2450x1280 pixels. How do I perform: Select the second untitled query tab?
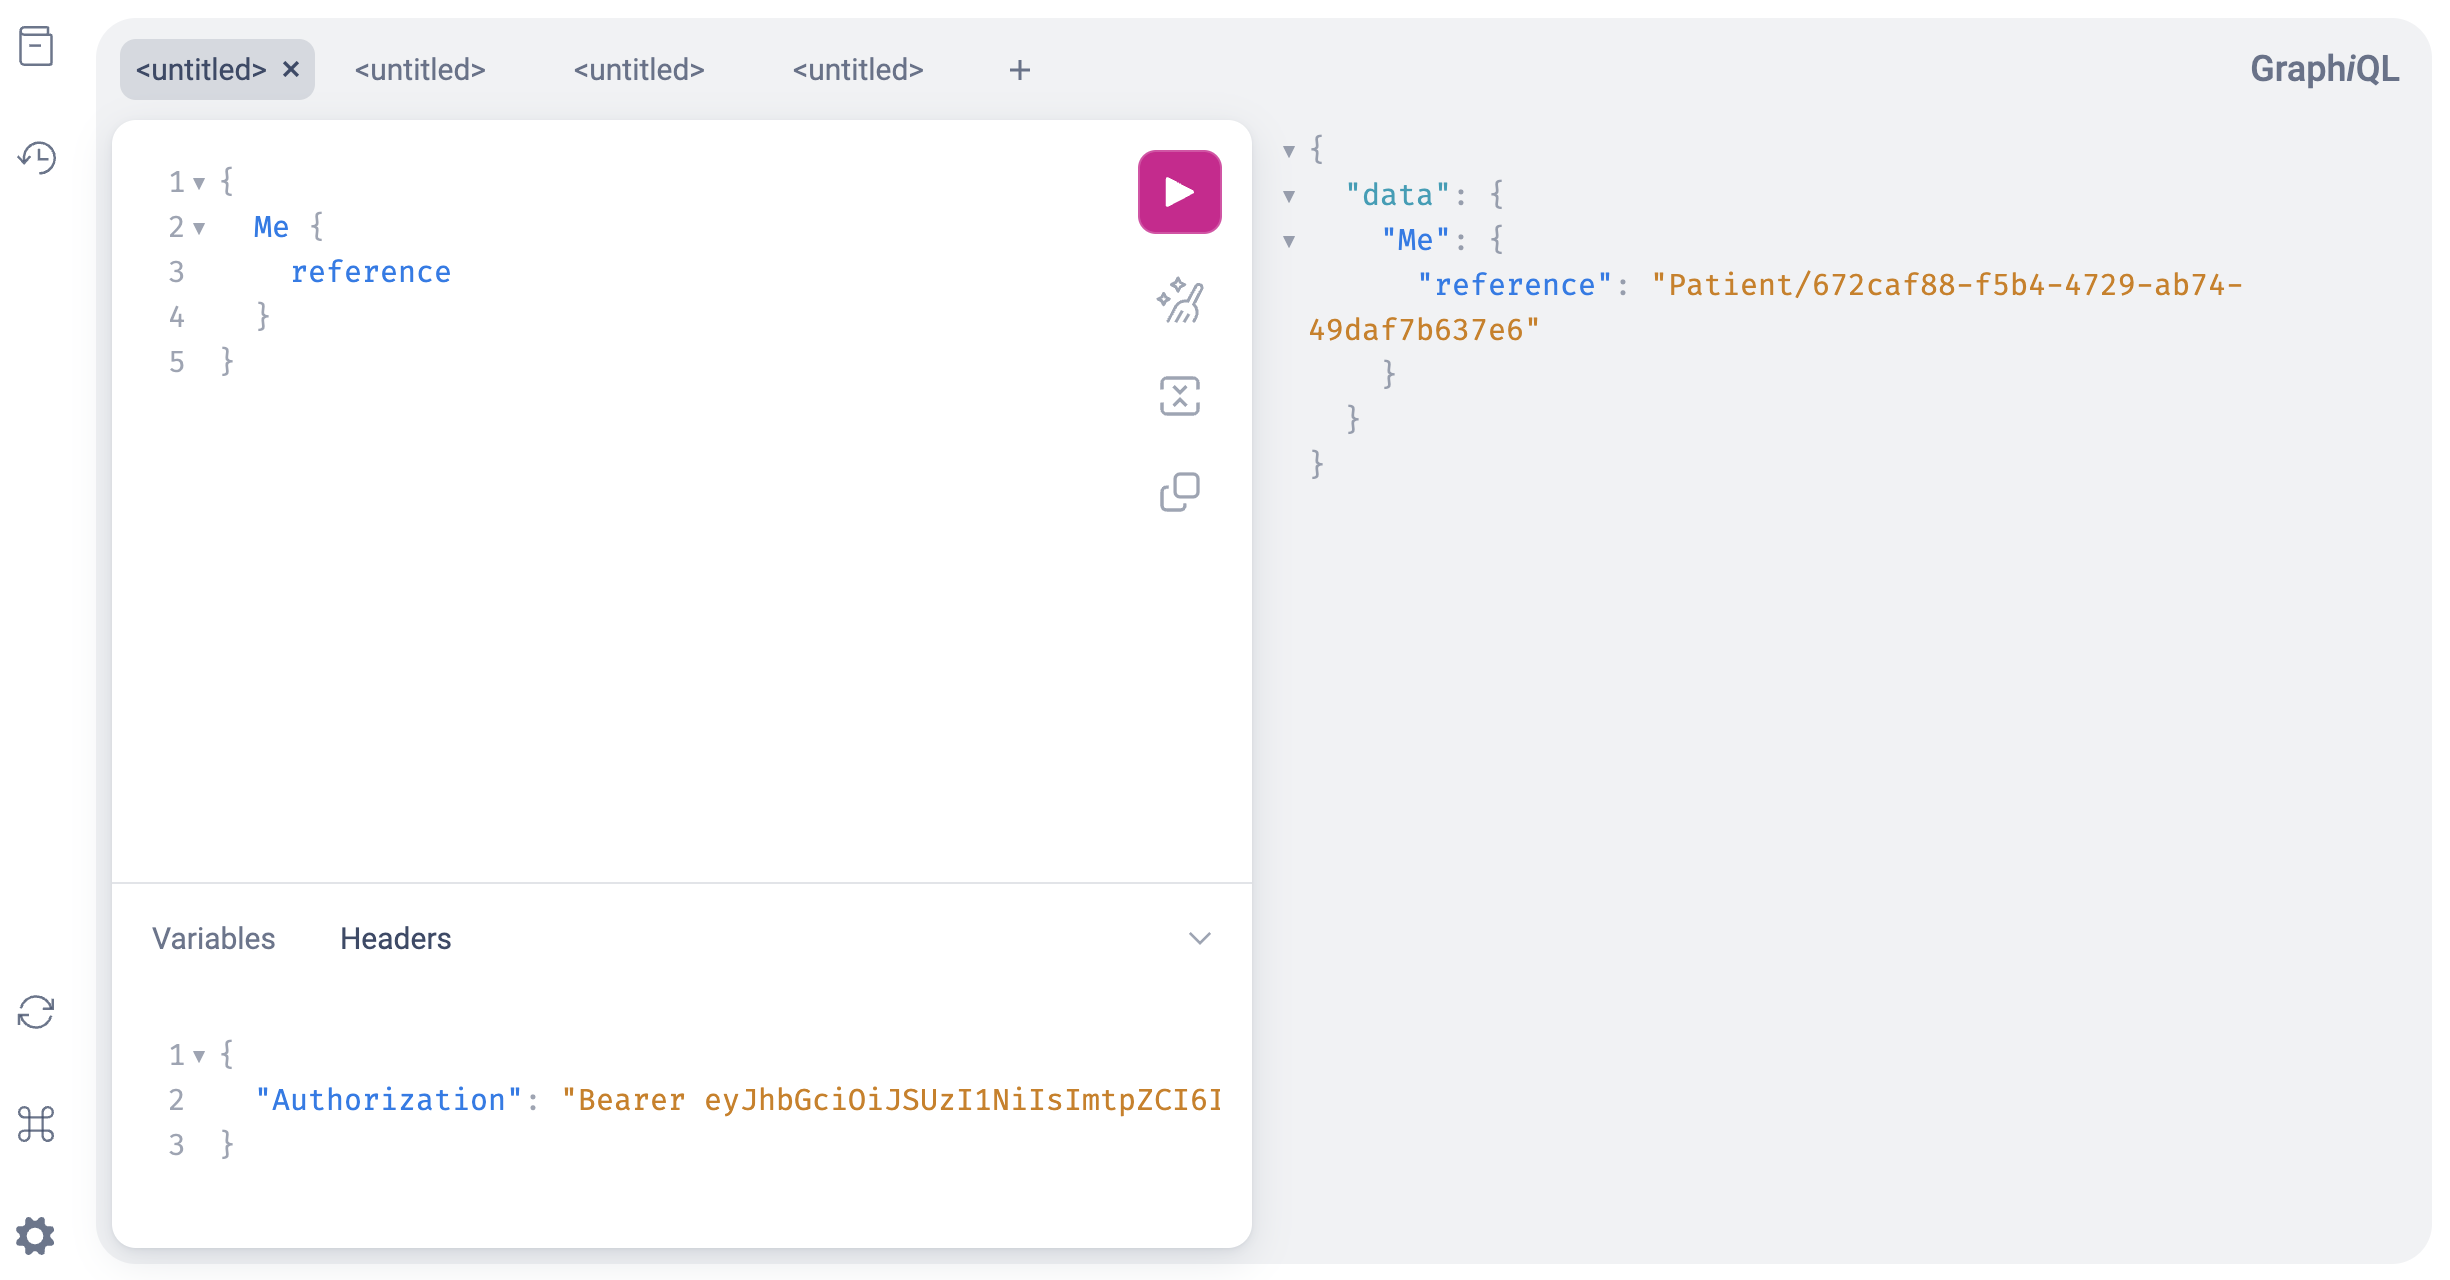(x=420, y=69)
